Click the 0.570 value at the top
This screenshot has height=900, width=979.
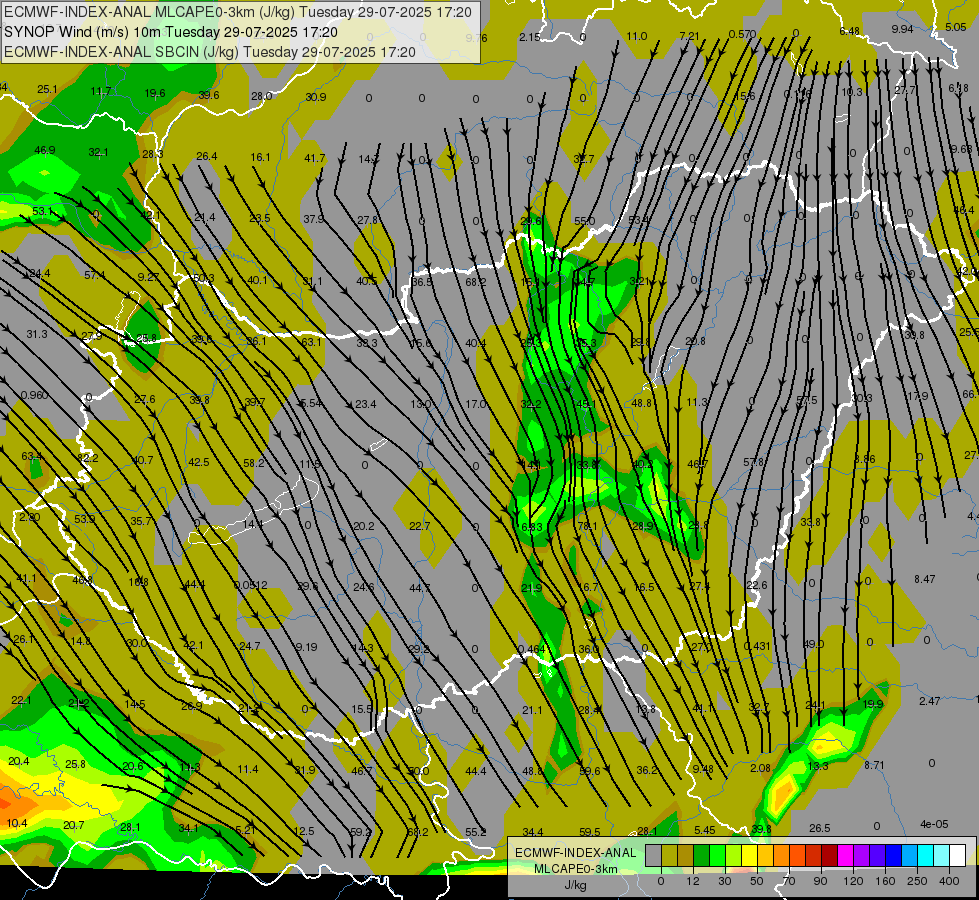[x=742, y=34]
